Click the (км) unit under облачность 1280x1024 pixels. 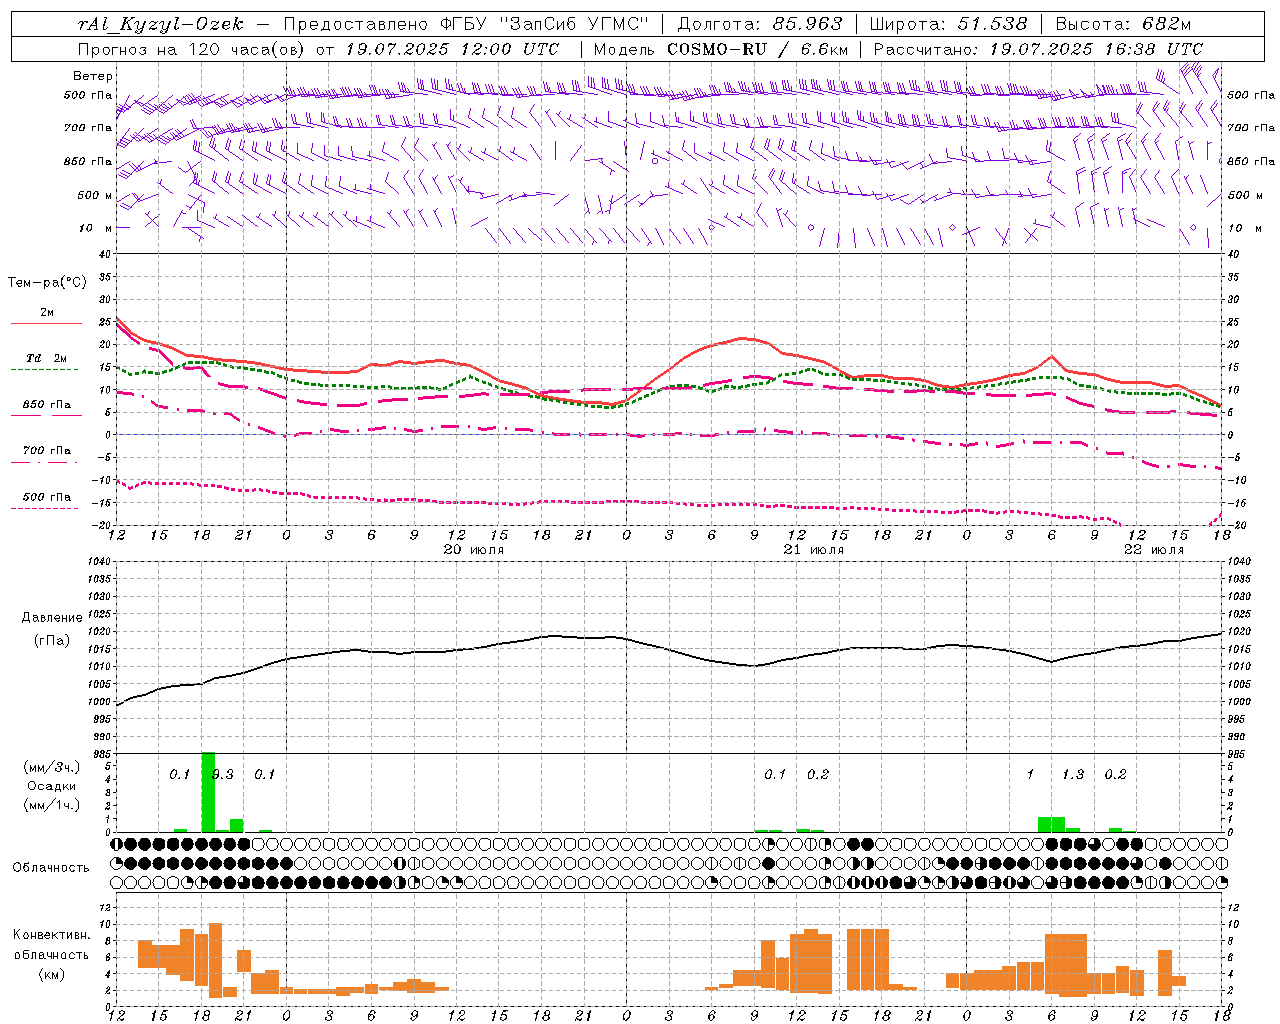[x=51, y=974]
